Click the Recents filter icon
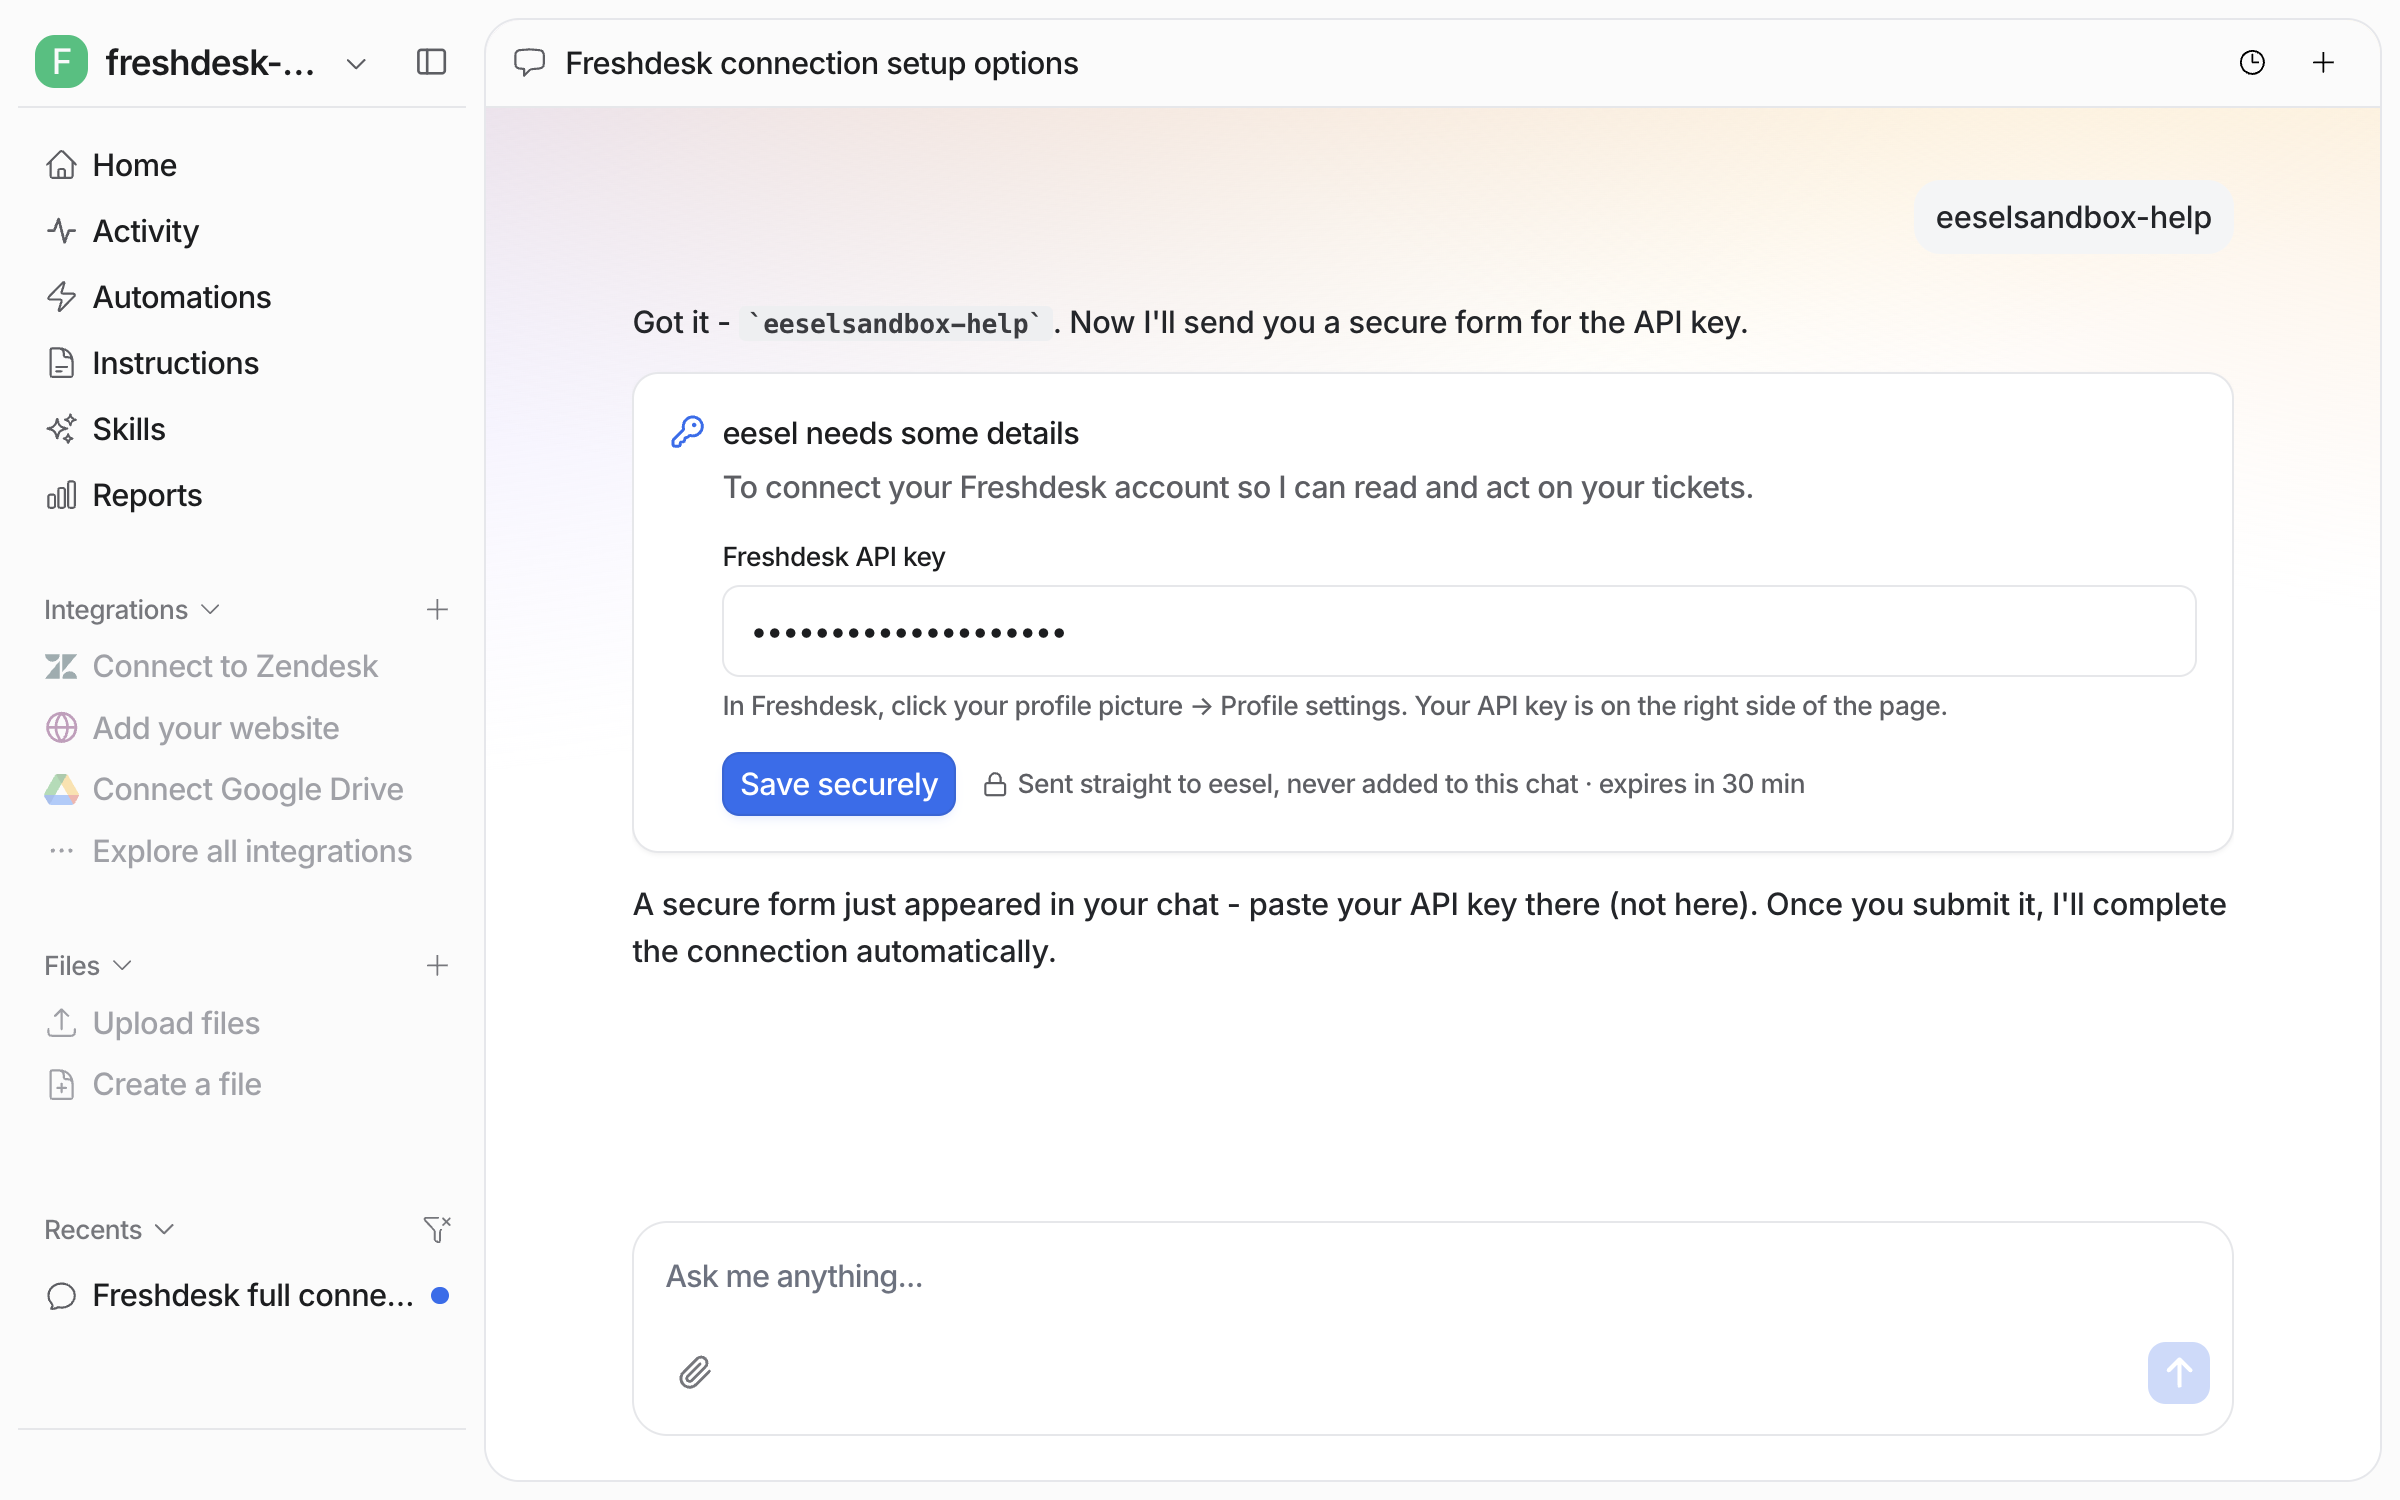The width and height of the screenshot is (2400, 1500). pos(437,1229)
